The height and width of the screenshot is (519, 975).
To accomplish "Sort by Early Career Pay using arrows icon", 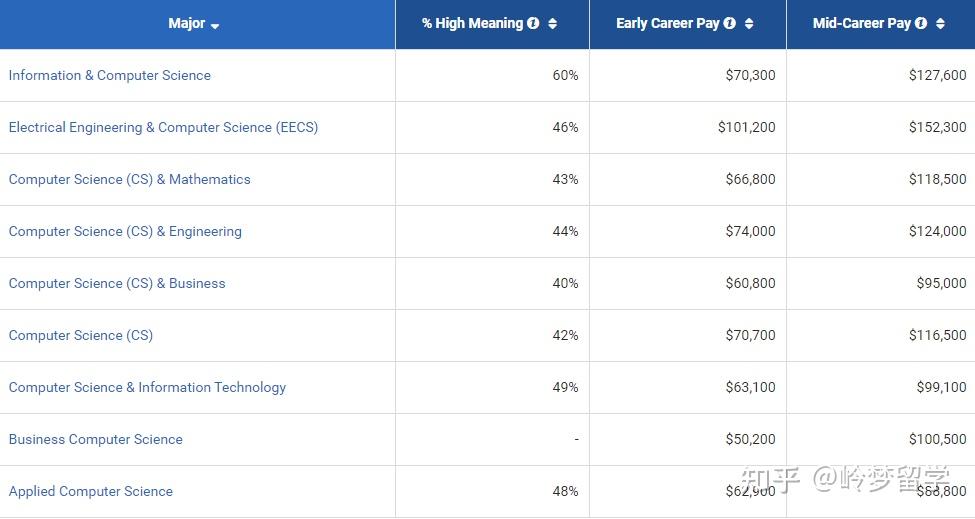I will tap(749, 23).
